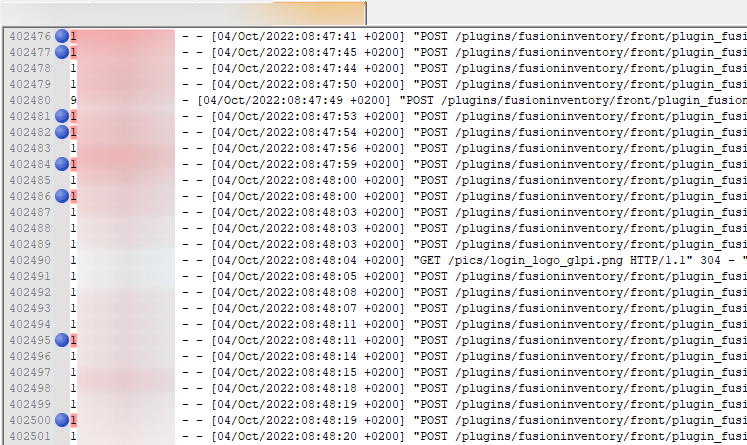
Task: Click the timestamp 04/Oct/2022:08:48:15
Action: [287, 372]
